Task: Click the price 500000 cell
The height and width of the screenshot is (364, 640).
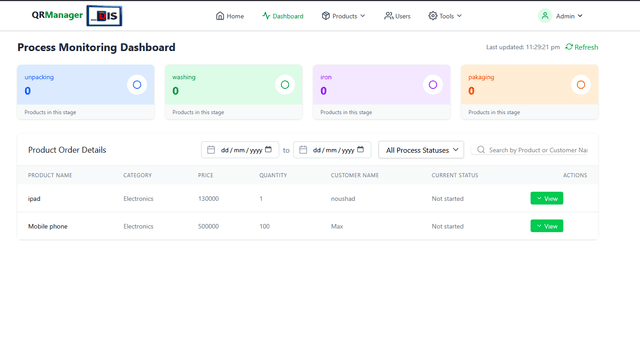Action: point(209,226)
